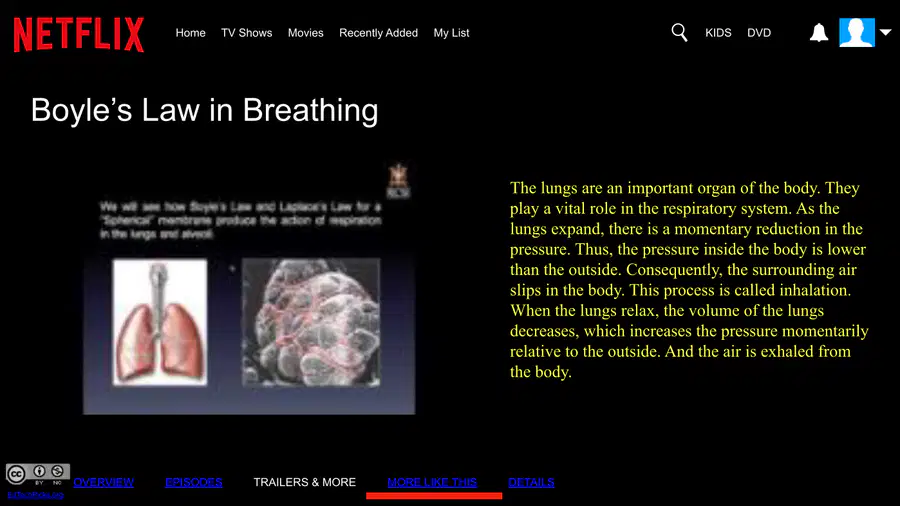Click the non-commercial icon in the license badge

57,472
